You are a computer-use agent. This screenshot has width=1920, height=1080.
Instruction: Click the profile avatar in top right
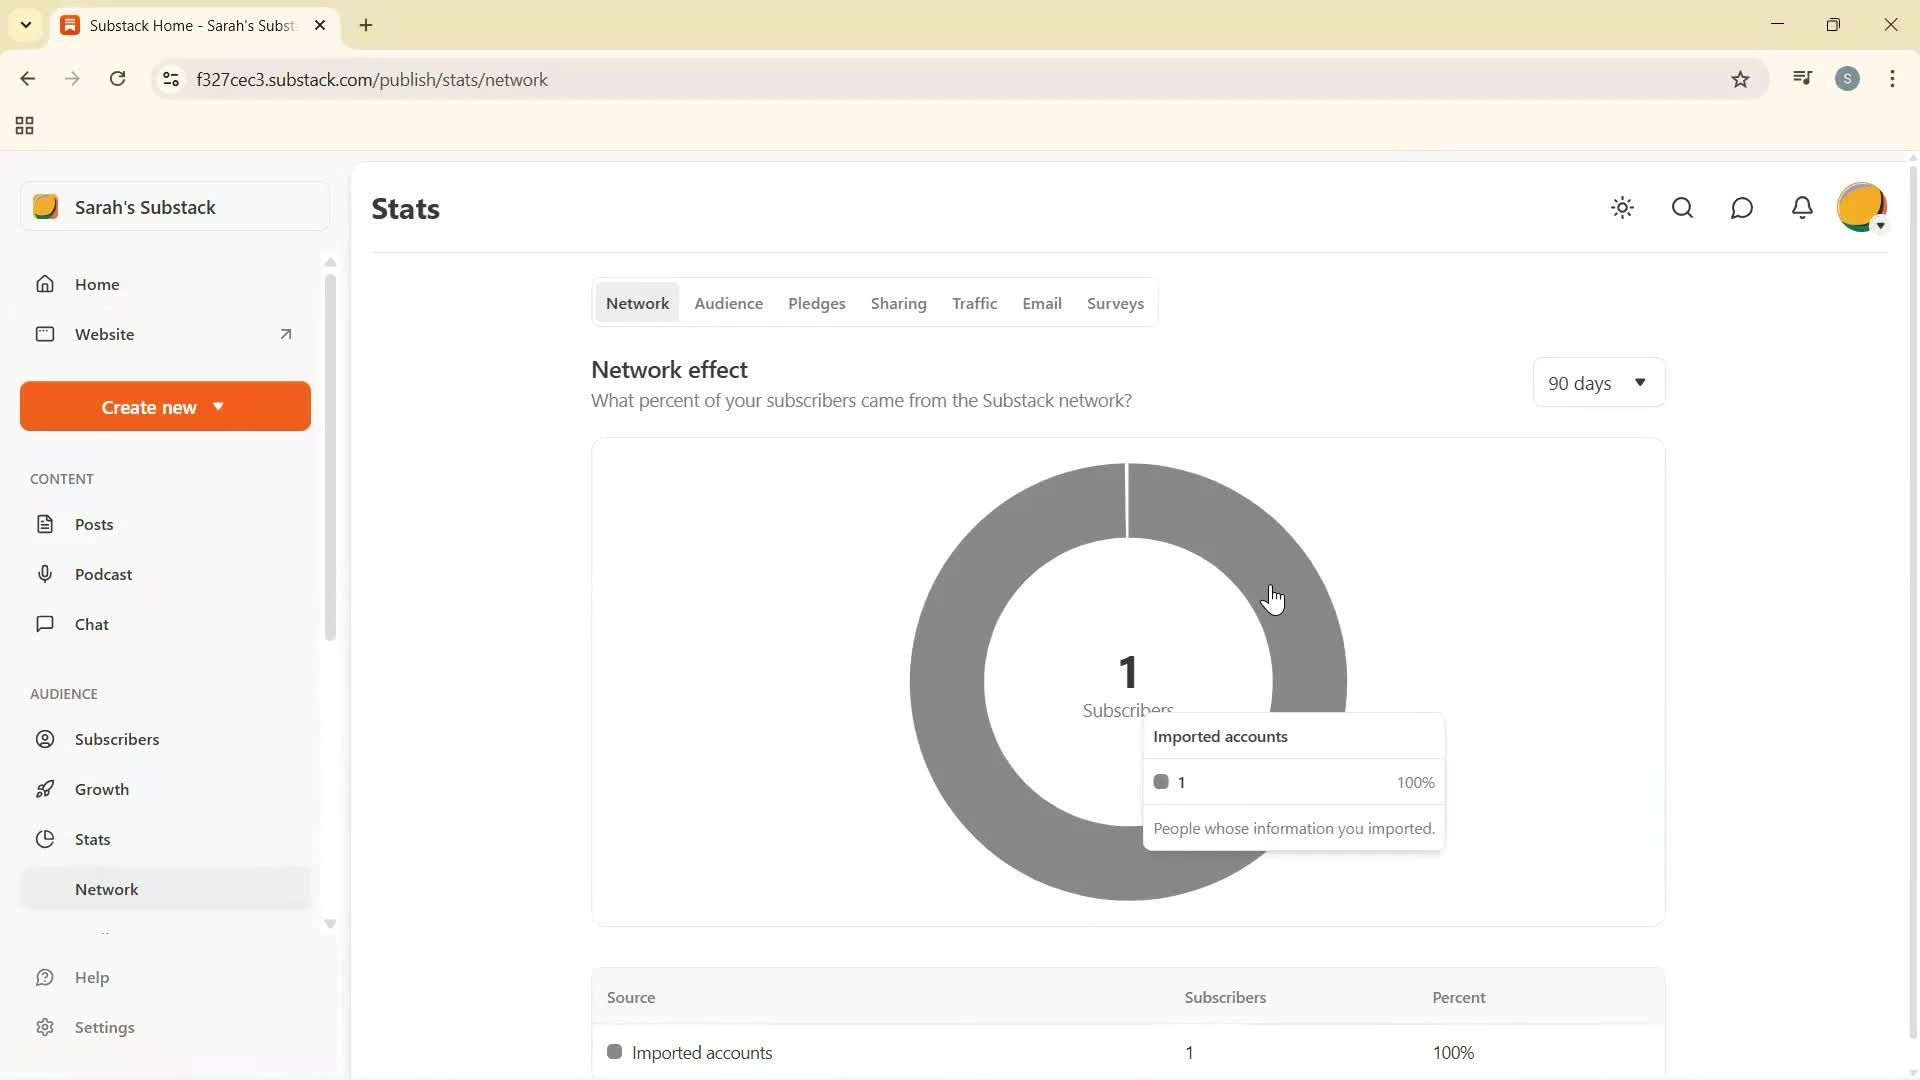tap(1862, 207)
